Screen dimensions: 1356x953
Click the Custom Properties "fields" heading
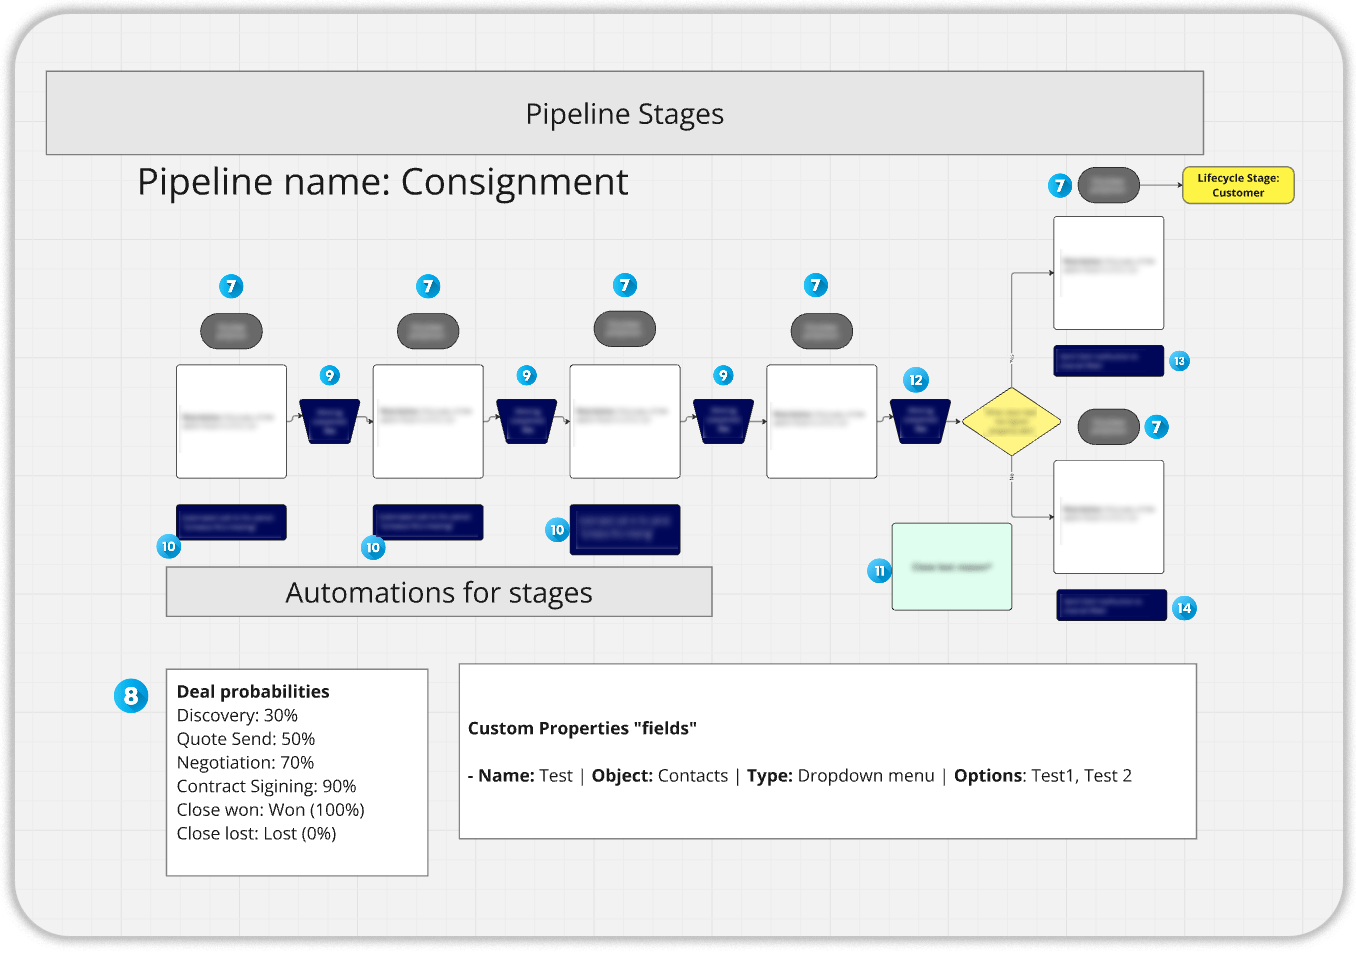coord(582,728)
